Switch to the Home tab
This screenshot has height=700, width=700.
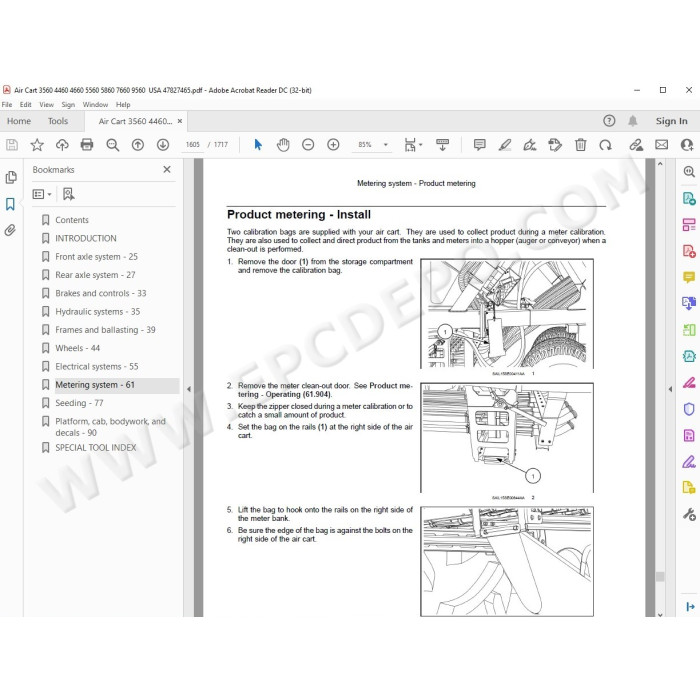tap(19, 121)
